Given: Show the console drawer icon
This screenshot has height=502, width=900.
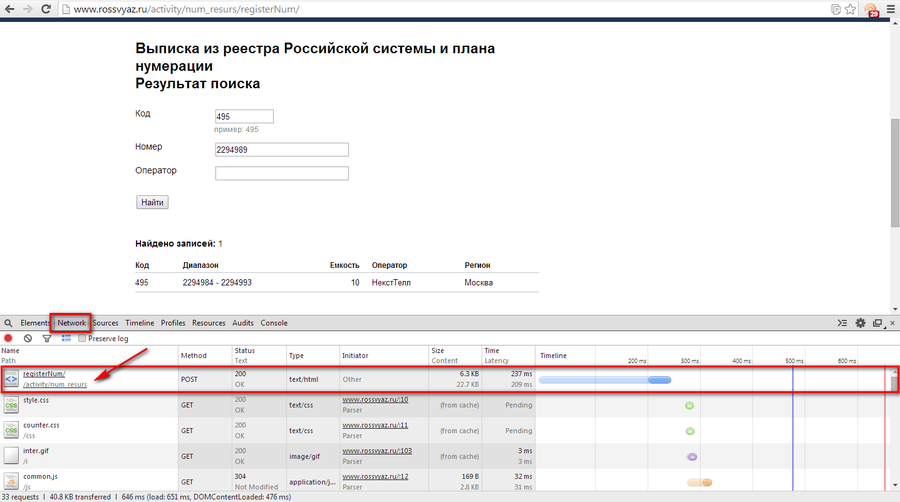Looking at the screenshot, I should tap(842, 323).
